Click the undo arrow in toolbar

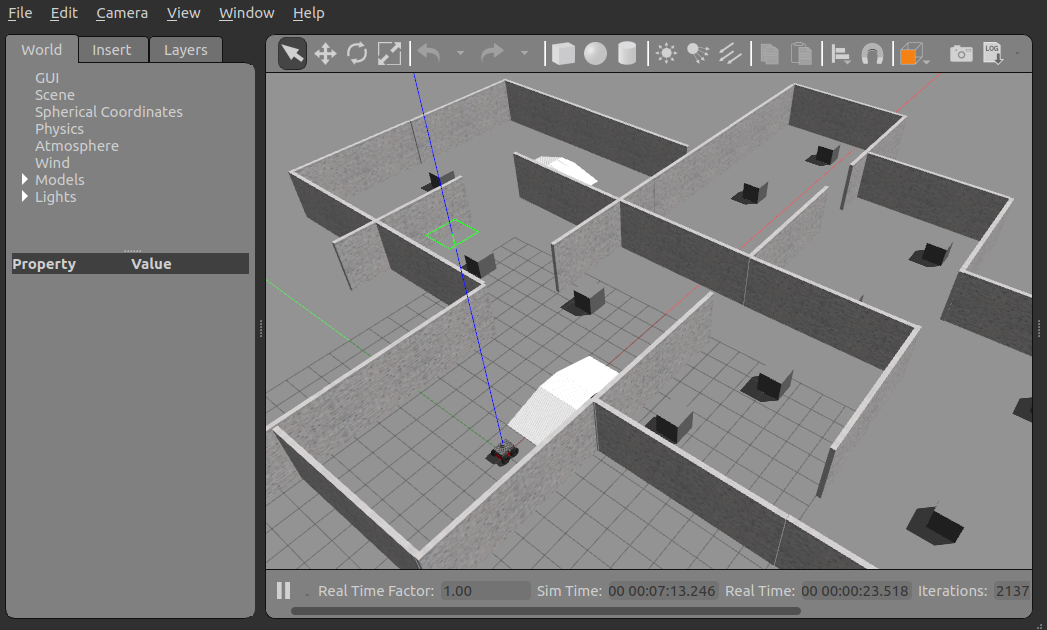tap(429, 53)
